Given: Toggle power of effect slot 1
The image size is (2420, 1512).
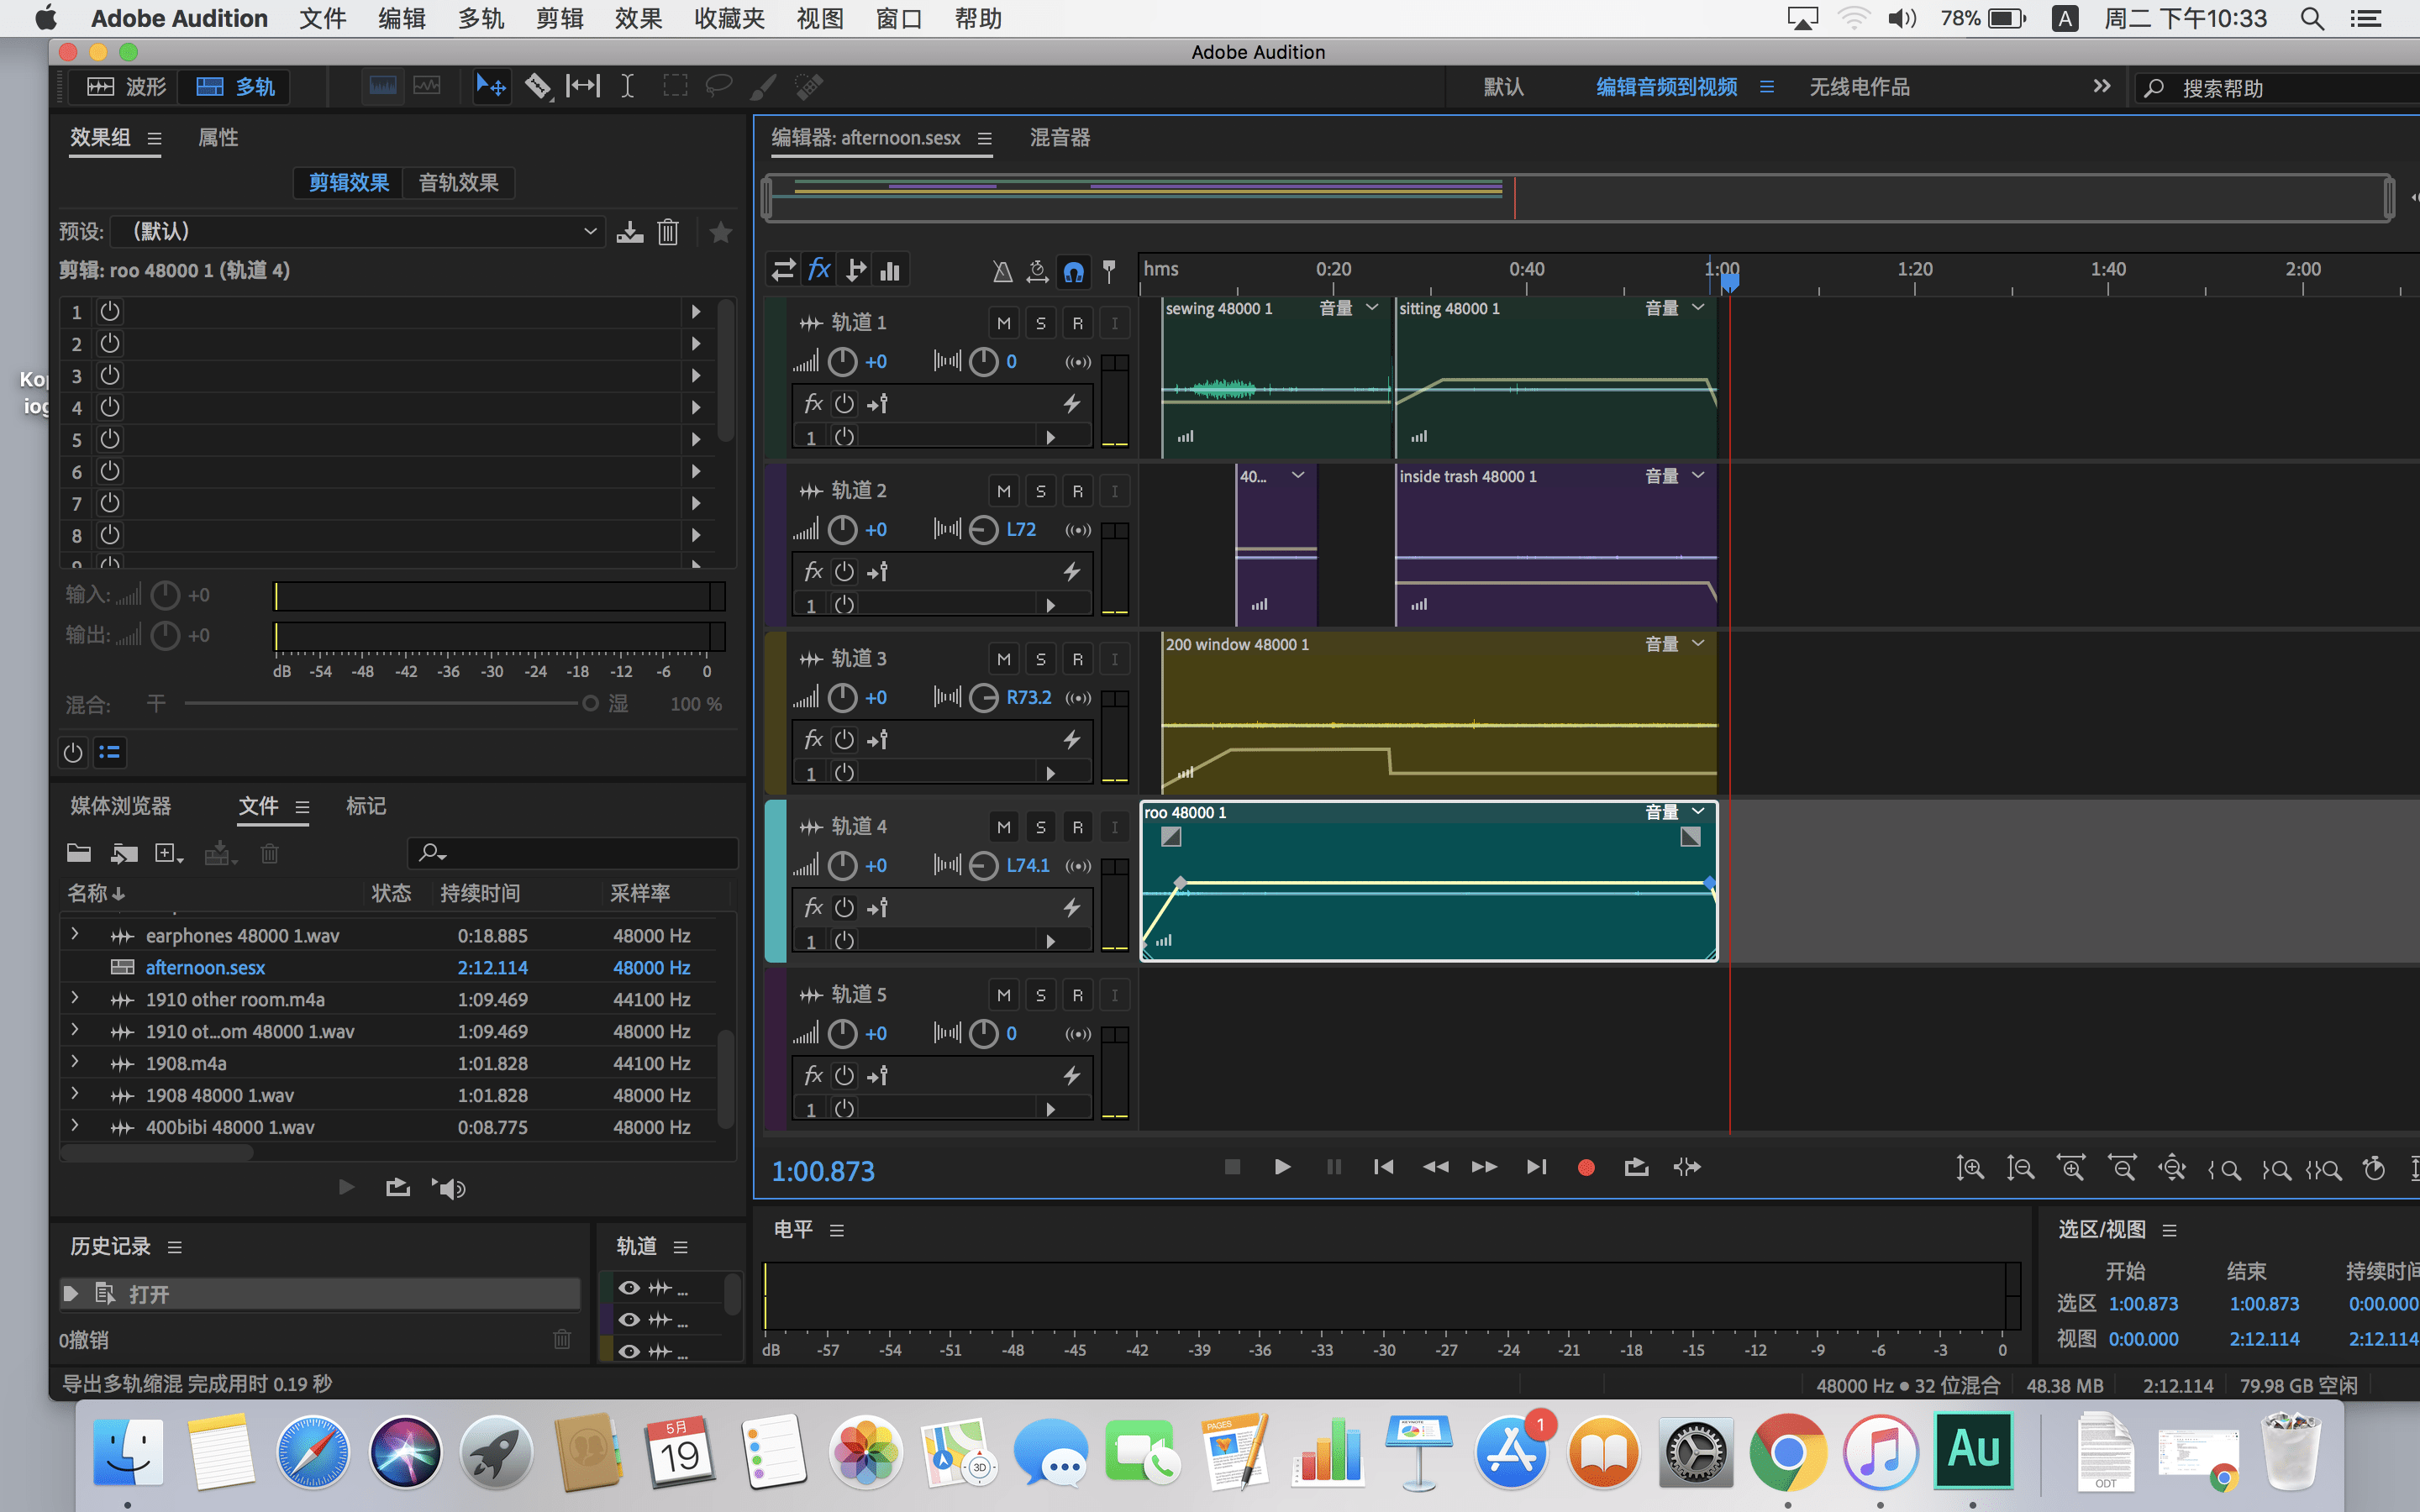Looking at the screenshot, I should pyautogui.click(x=110, y=312).
